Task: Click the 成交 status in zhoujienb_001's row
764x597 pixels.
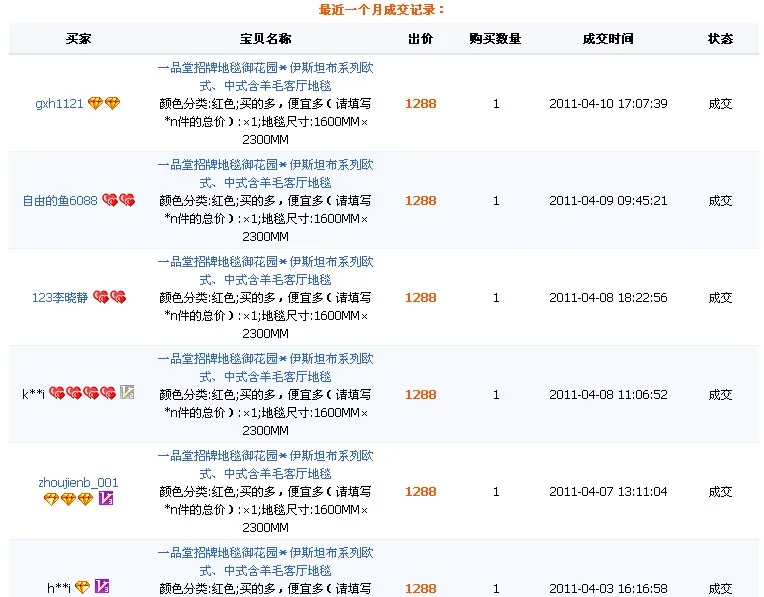Action: click(x=720, y=491)
